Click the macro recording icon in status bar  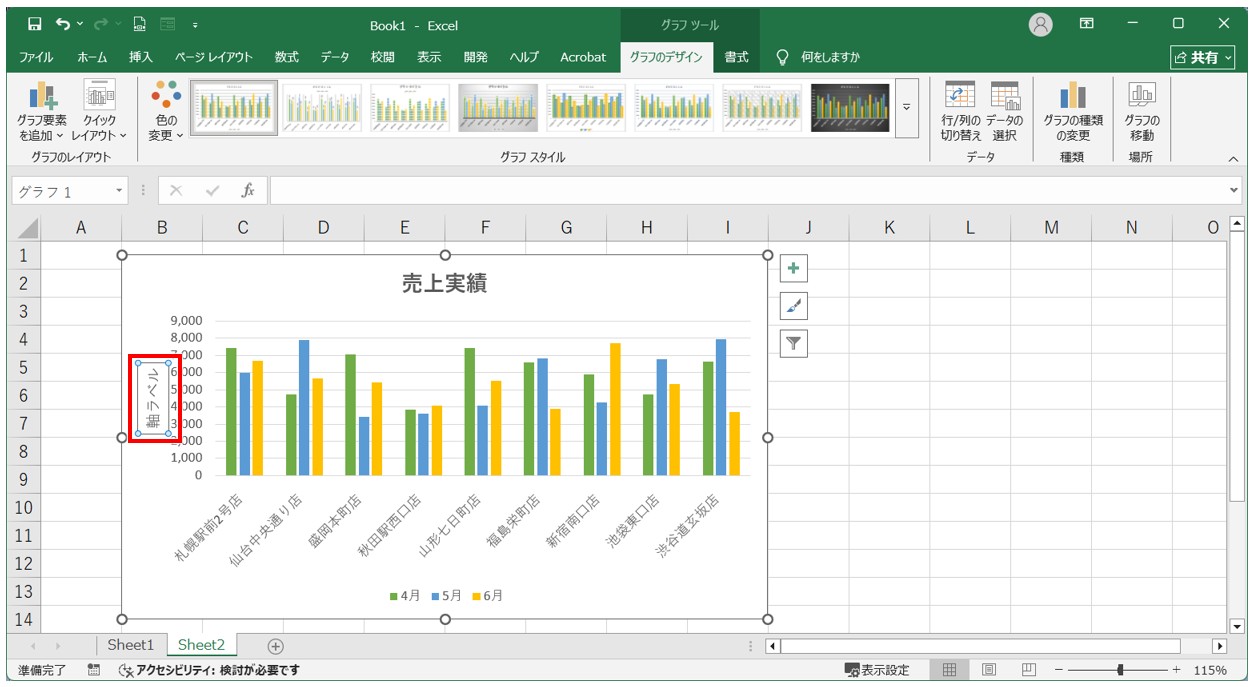coord(94,670)
